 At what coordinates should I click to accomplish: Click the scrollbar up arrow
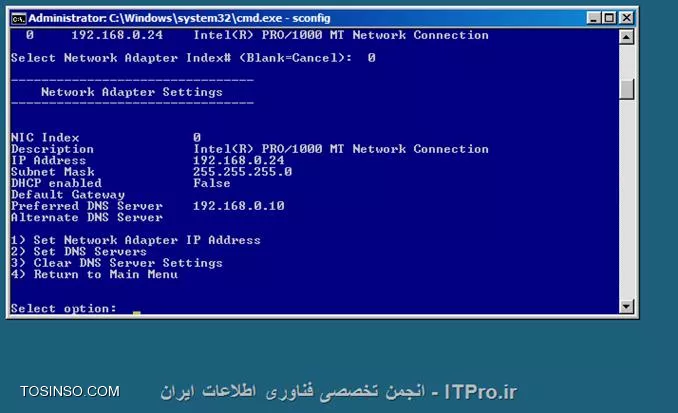pyautogui.click(x=626, y=37)
